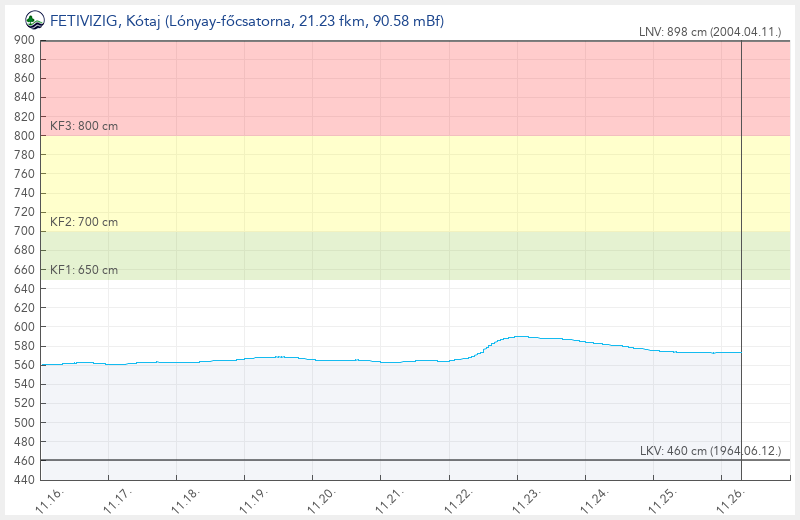Click the 11.19. date label on the x-axis
The width and height of the screenshot is (800, 520).
(254, 499)
